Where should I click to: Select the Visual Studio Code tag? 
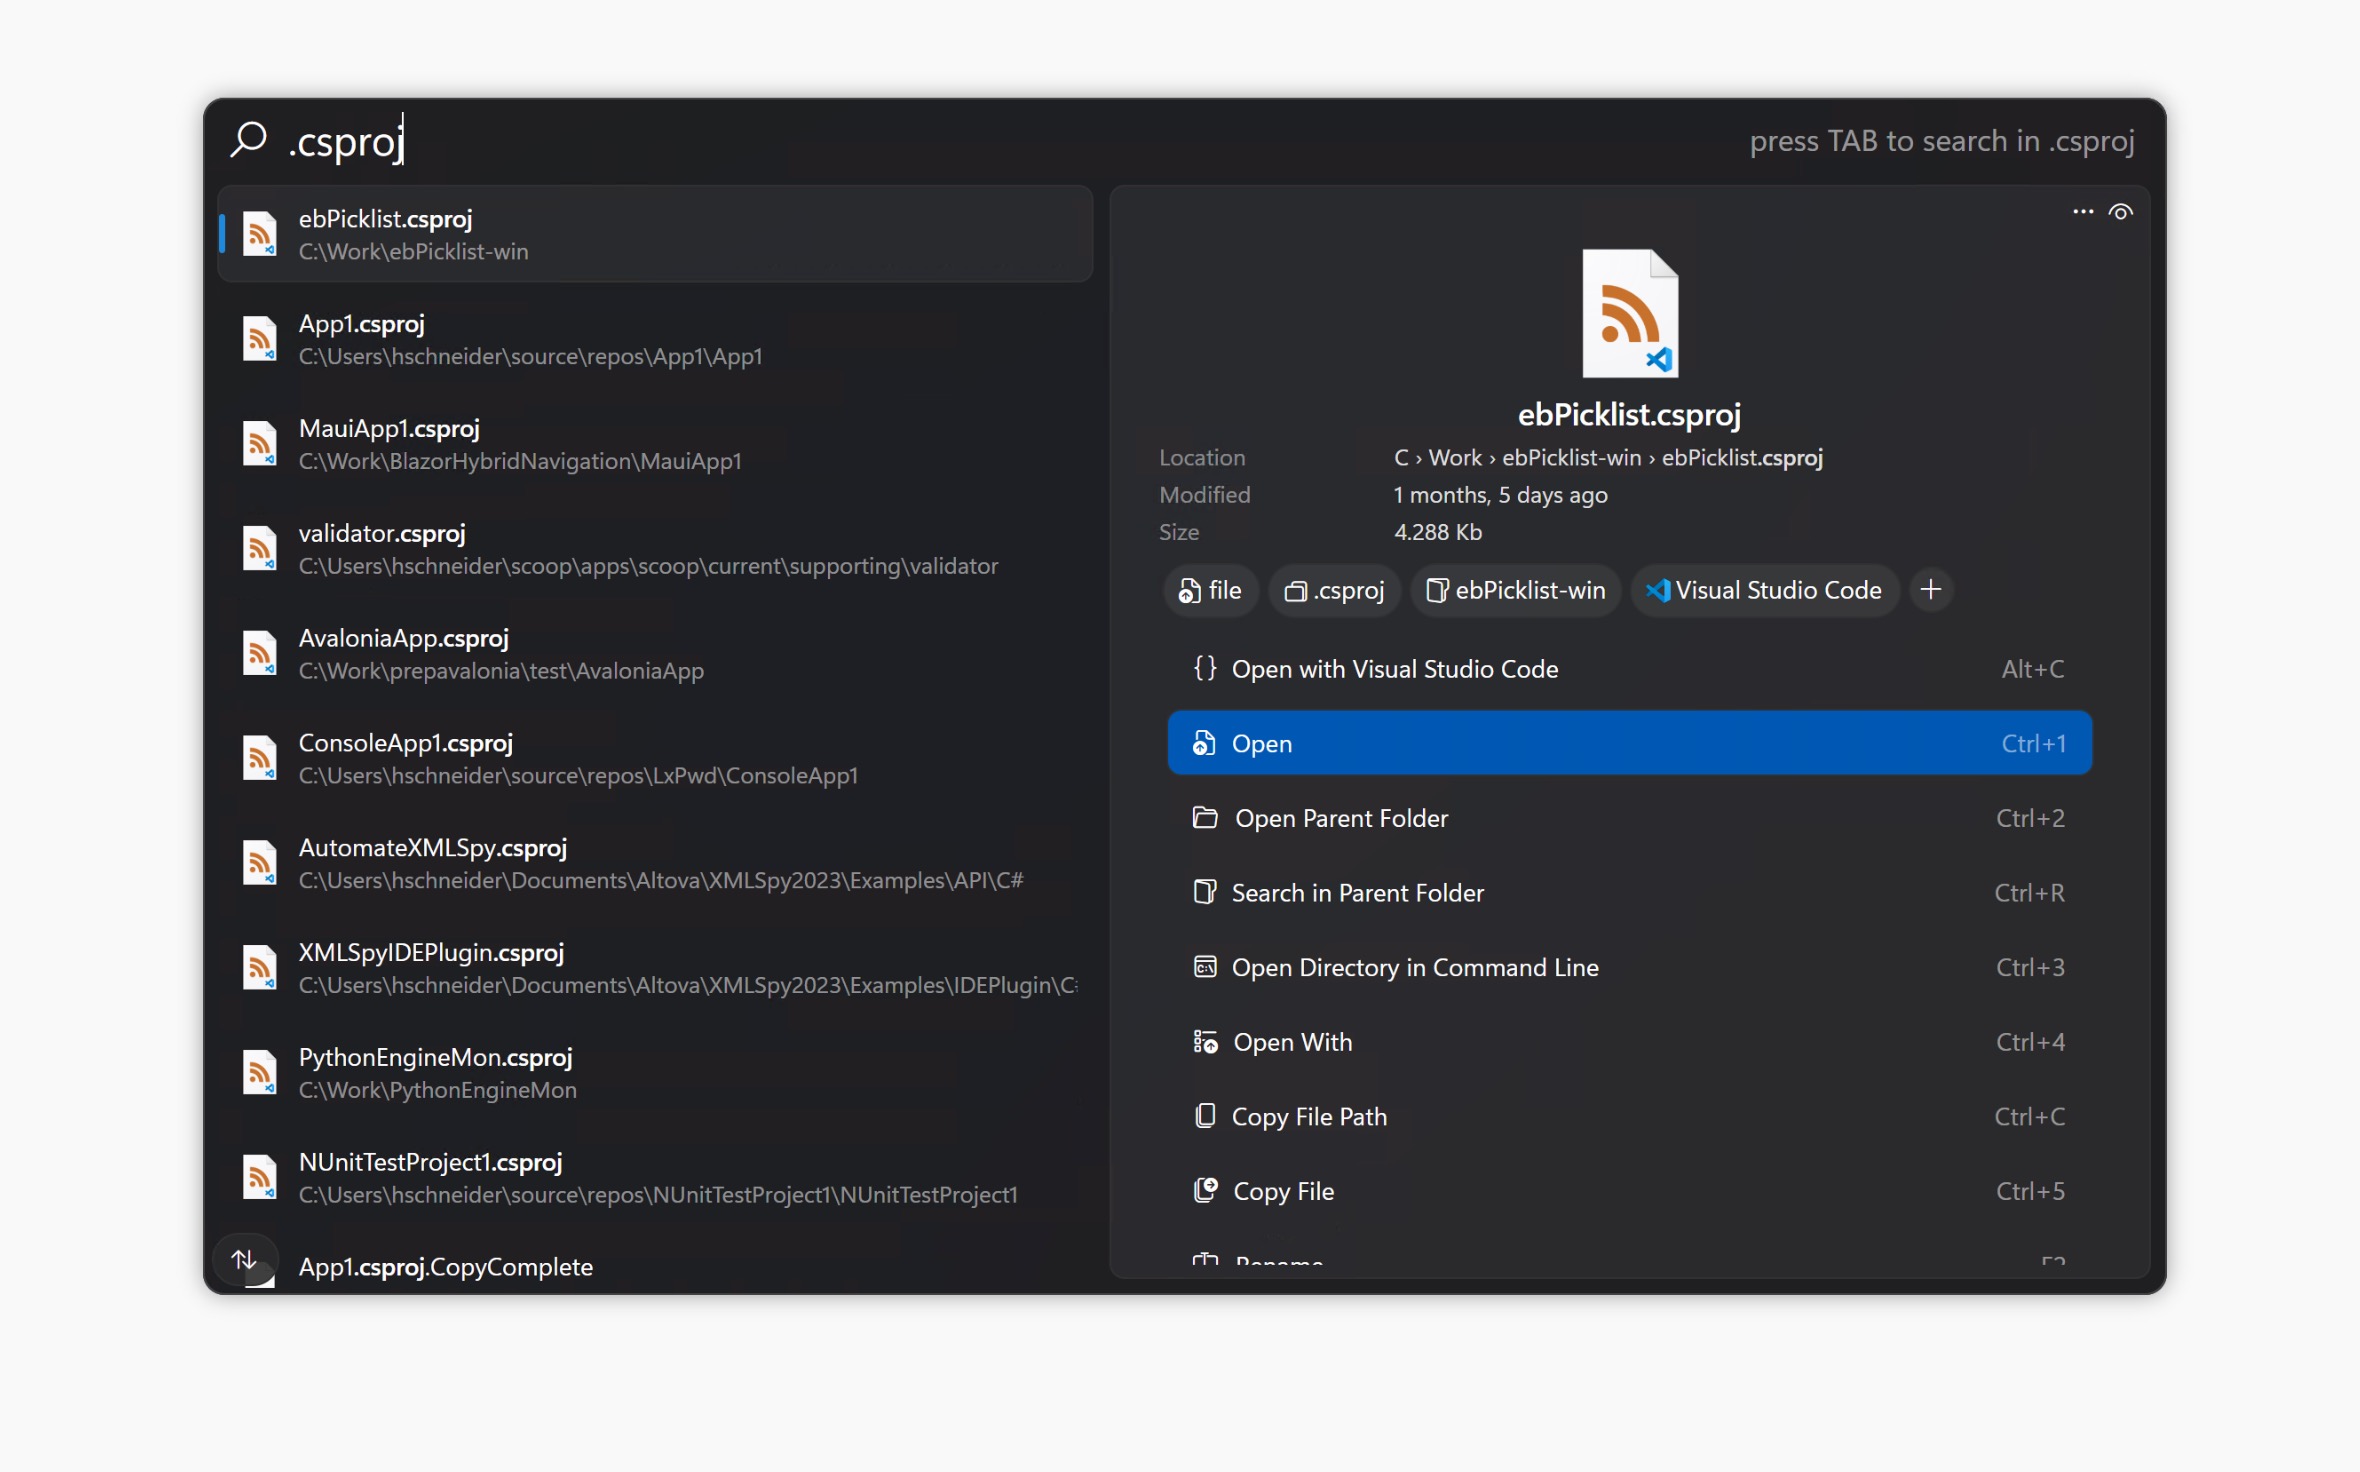tap(1764, 590)
